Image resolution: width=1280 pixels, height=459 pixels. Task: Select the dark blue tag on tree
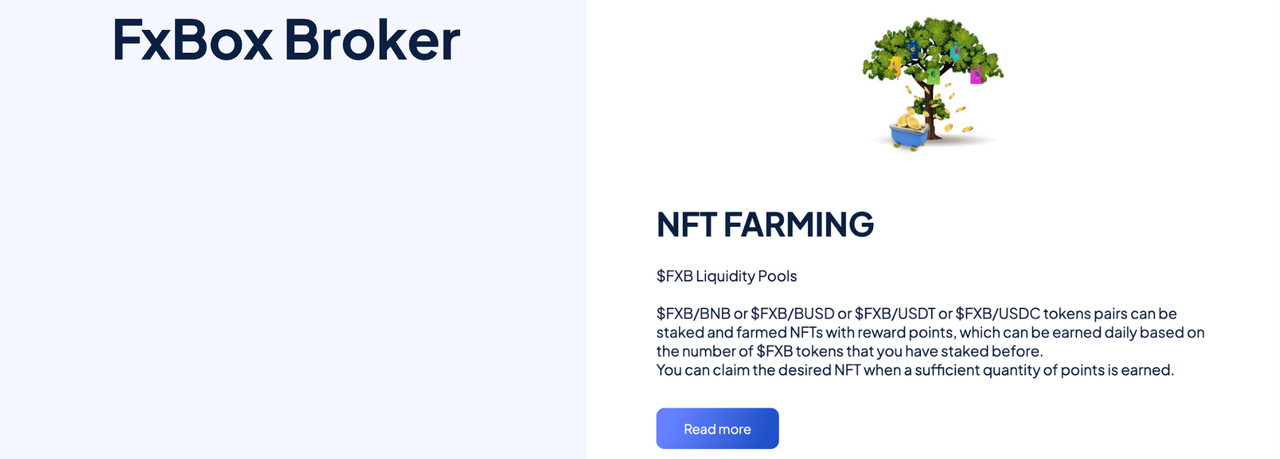pos(913,49)
